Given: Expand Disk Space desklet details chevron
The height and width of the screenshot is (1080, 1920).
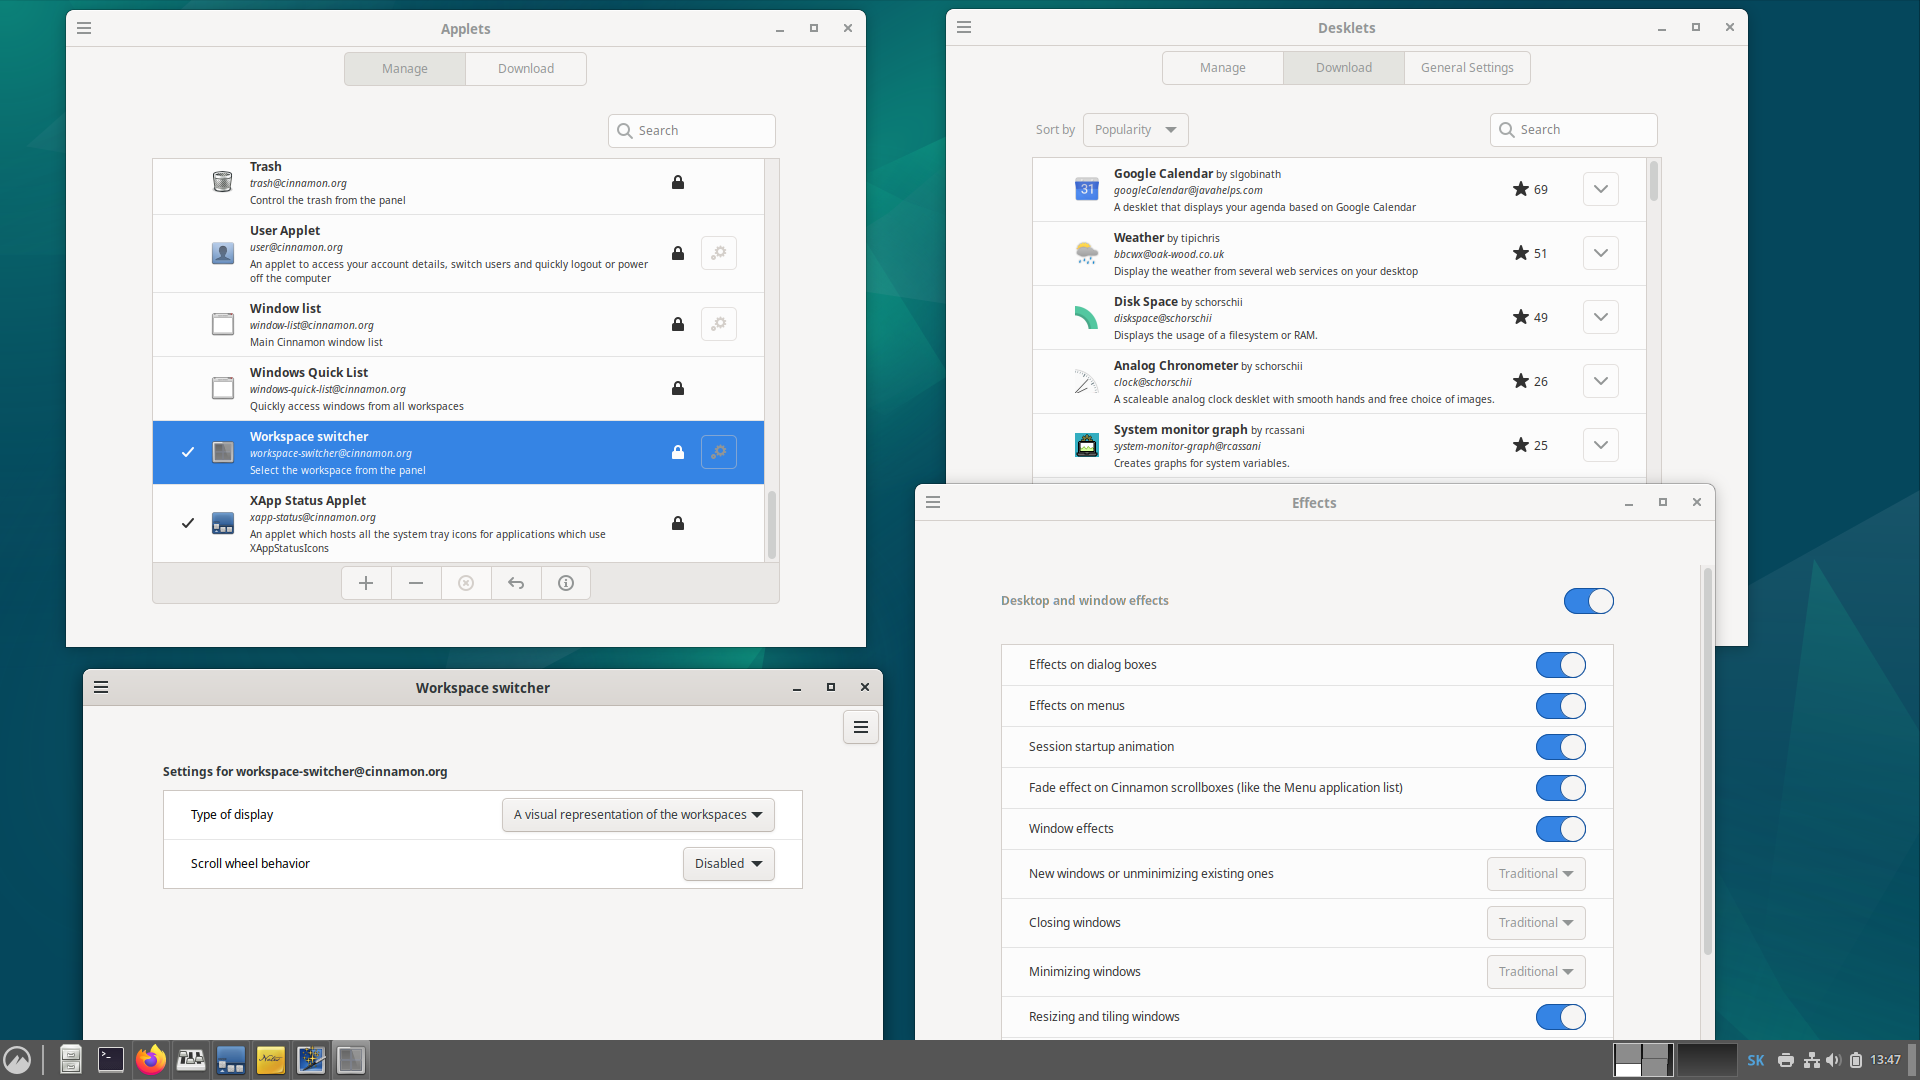Looking at the screenshot, I should pos(1601,317).
